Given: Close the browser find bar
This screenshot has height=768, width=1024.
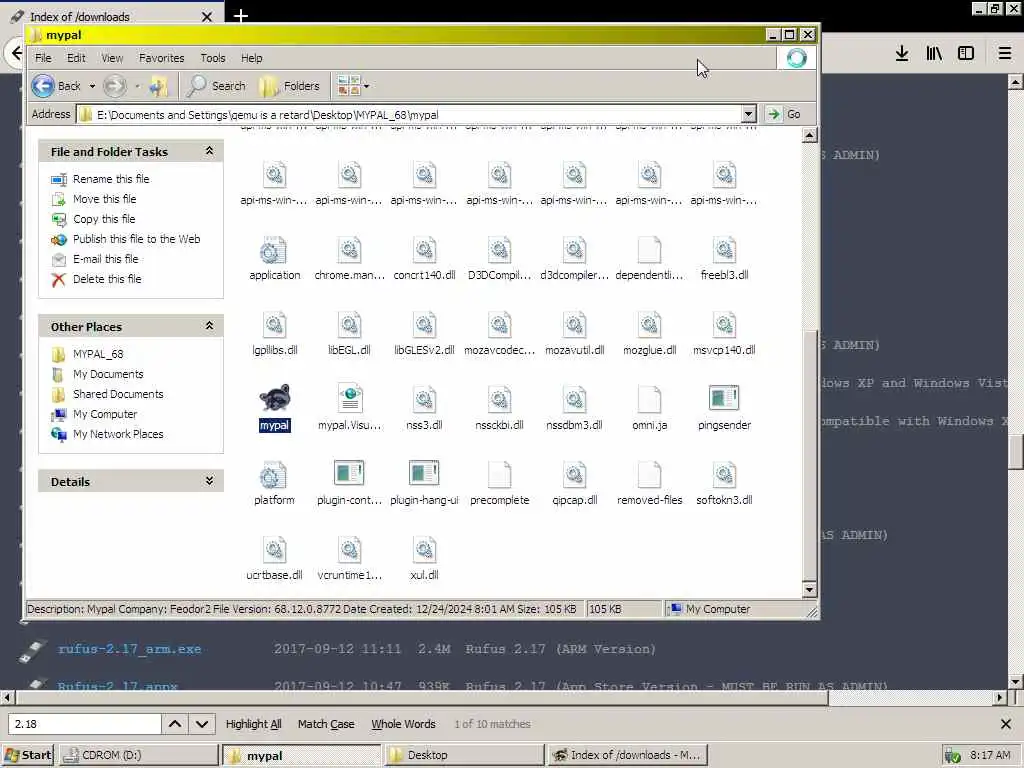Looking at the screenshot, I should coord(1006,724).
